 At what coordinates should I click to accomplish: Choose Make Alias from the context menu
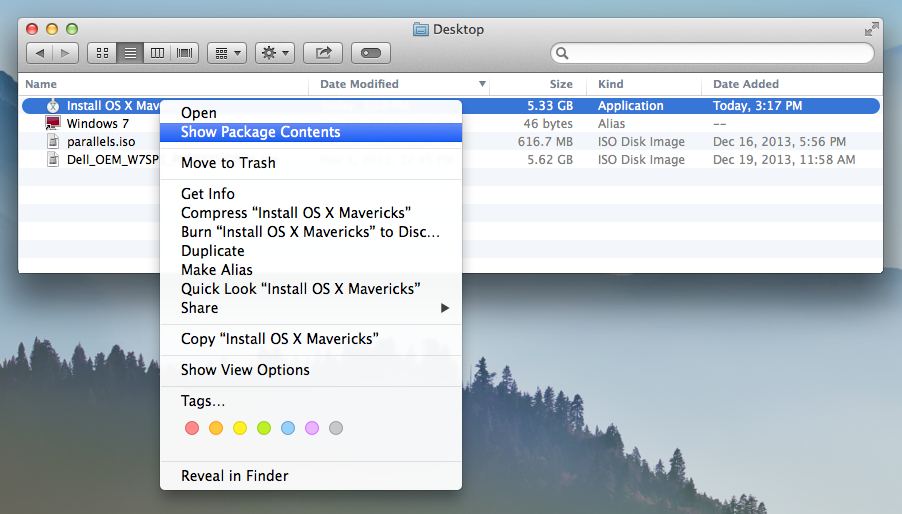click(311, 270)
